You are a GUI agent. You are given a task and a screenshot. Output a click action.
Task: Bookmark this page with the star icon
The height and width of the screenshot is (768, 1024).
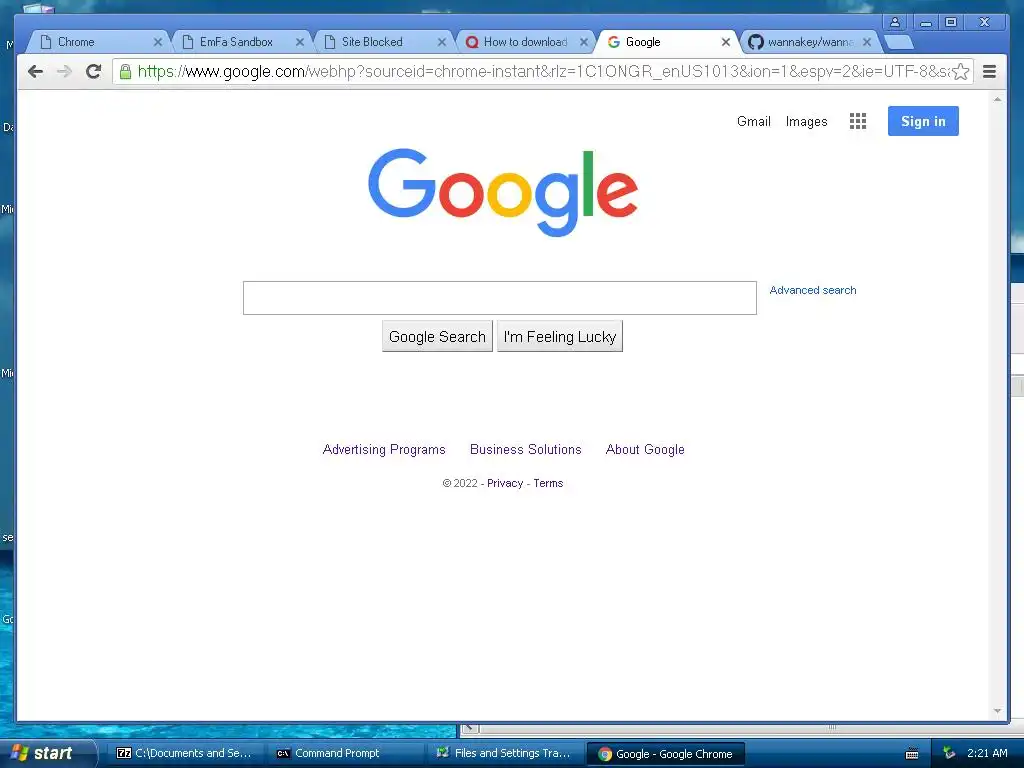[x=961, y=71]
